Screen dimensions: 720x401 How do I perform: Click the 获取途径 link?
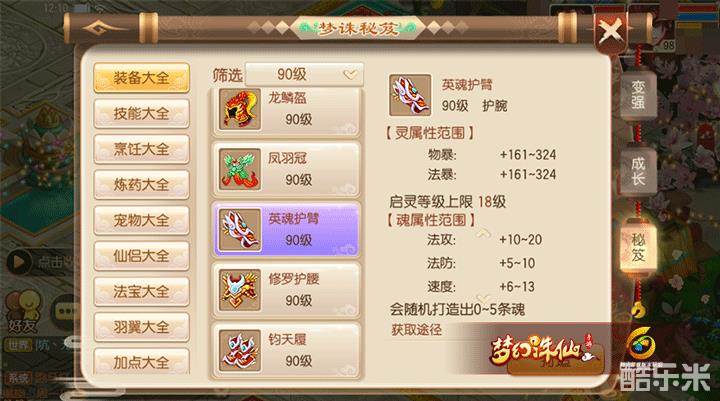point(416,330)
